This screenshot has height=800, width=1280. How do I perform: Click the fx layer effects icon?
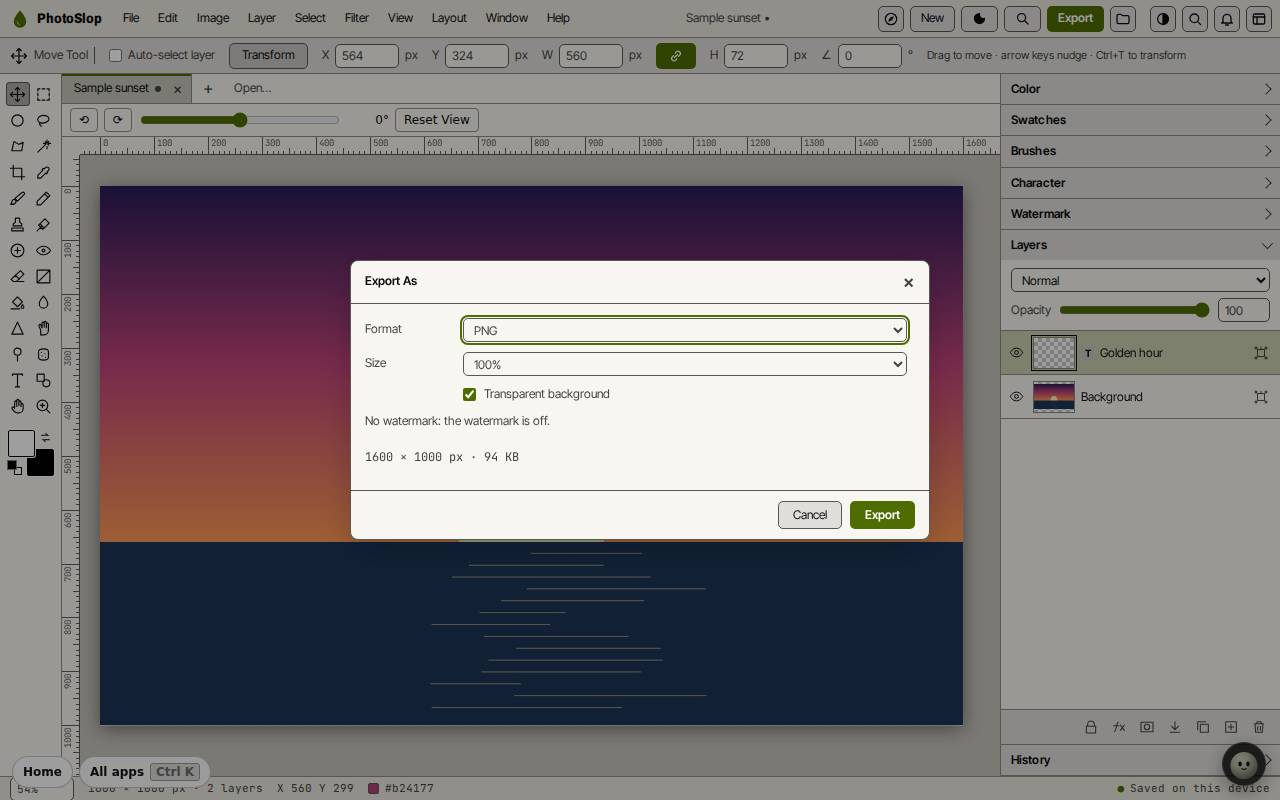click(1119, 727)
